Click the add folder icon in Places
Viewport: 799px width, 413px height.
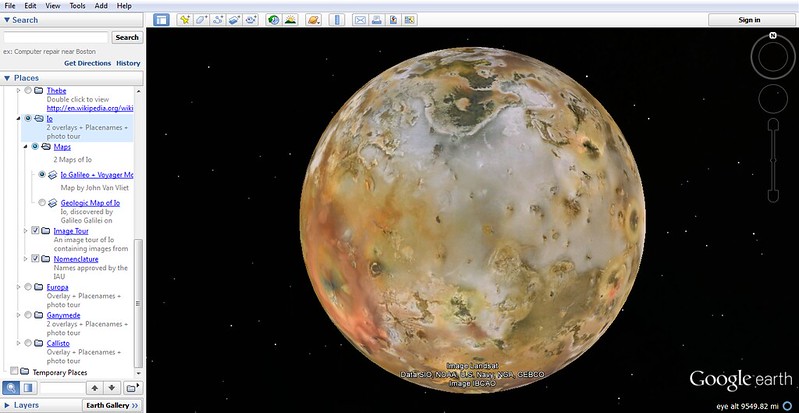point(132,388)
